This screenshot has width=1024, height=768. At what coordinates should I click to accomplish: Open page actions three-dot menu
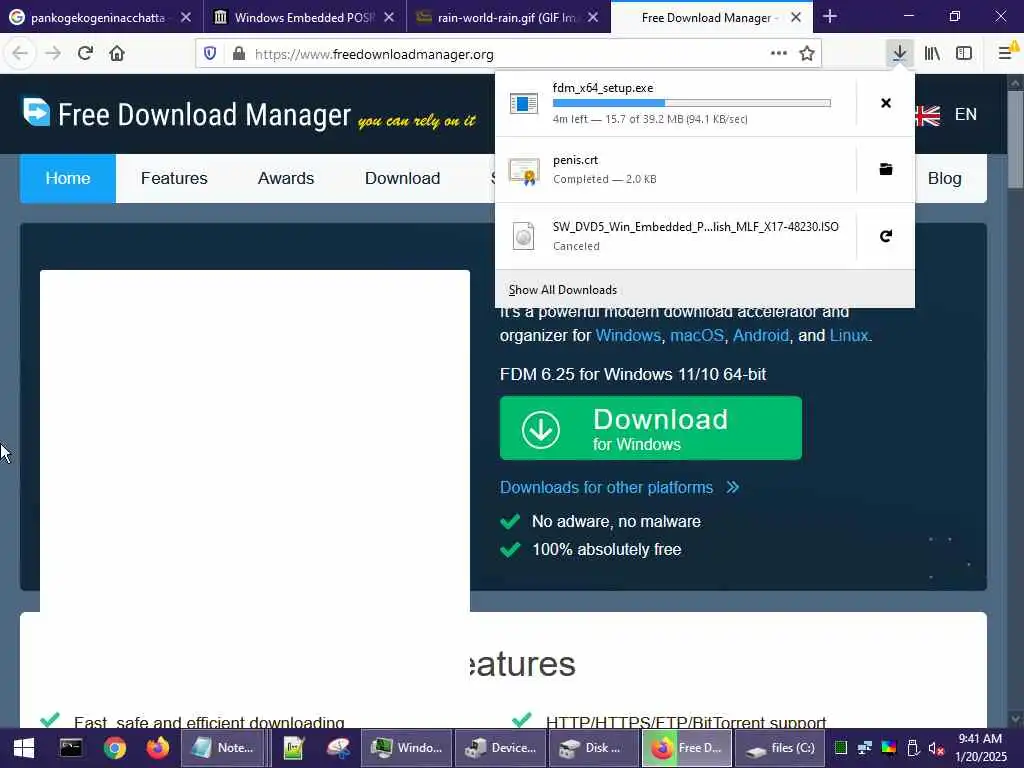pyautogui.click(x=778, y=54)
